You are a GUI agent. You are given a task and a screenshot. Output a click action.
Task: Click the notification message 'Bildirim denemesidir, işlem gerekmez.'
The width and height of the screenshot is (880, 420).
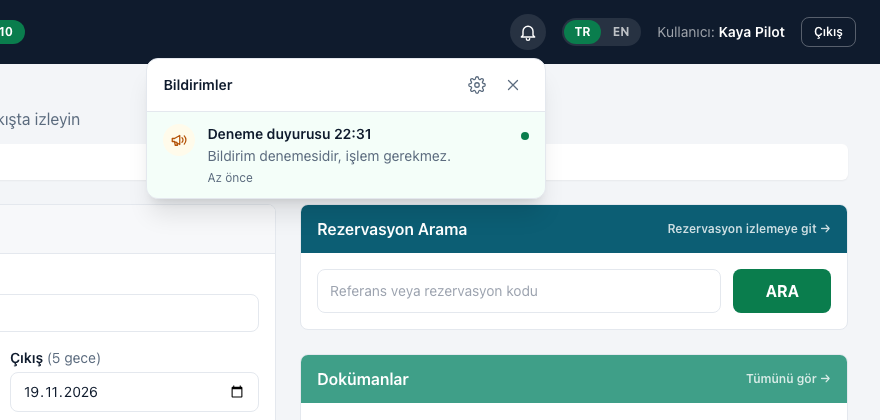click(x=329, y=157)
